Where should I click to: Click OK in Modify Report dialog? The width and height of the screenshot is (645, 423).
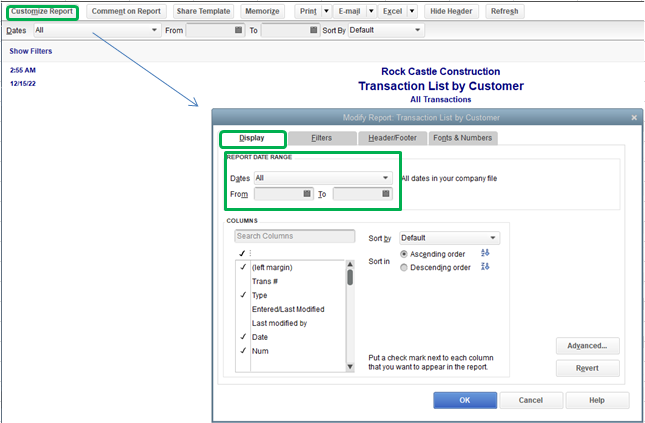click(465, 400)
